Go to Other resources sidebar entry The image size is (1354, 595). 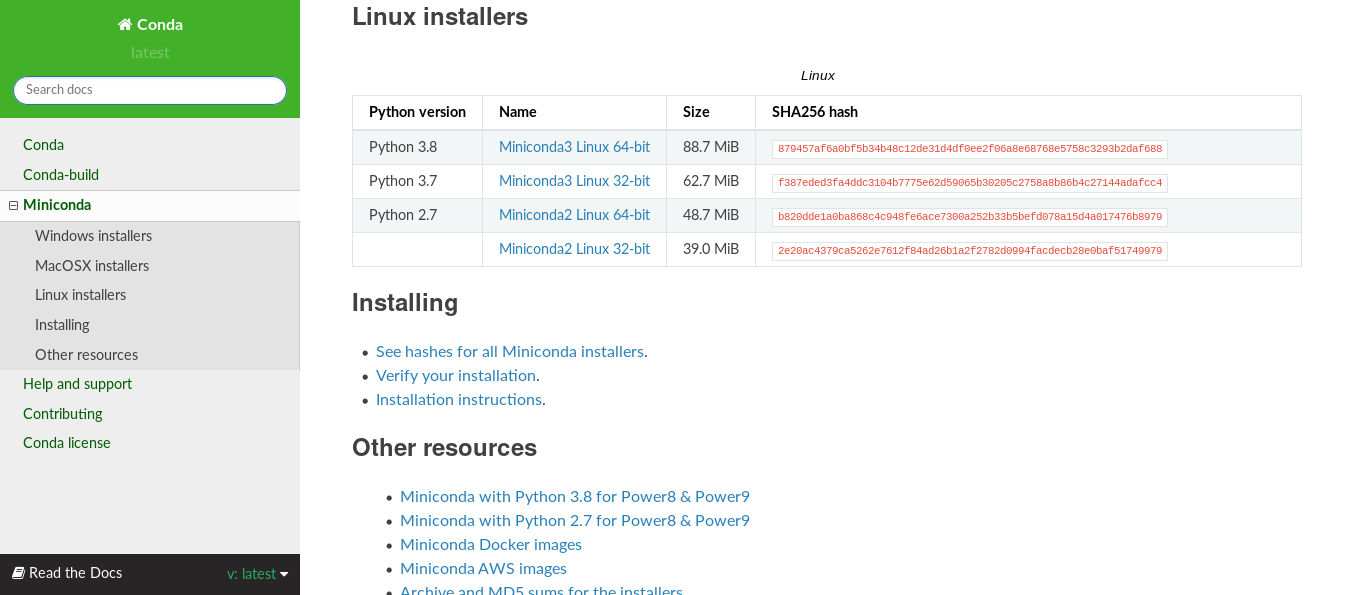coord(86,355)
